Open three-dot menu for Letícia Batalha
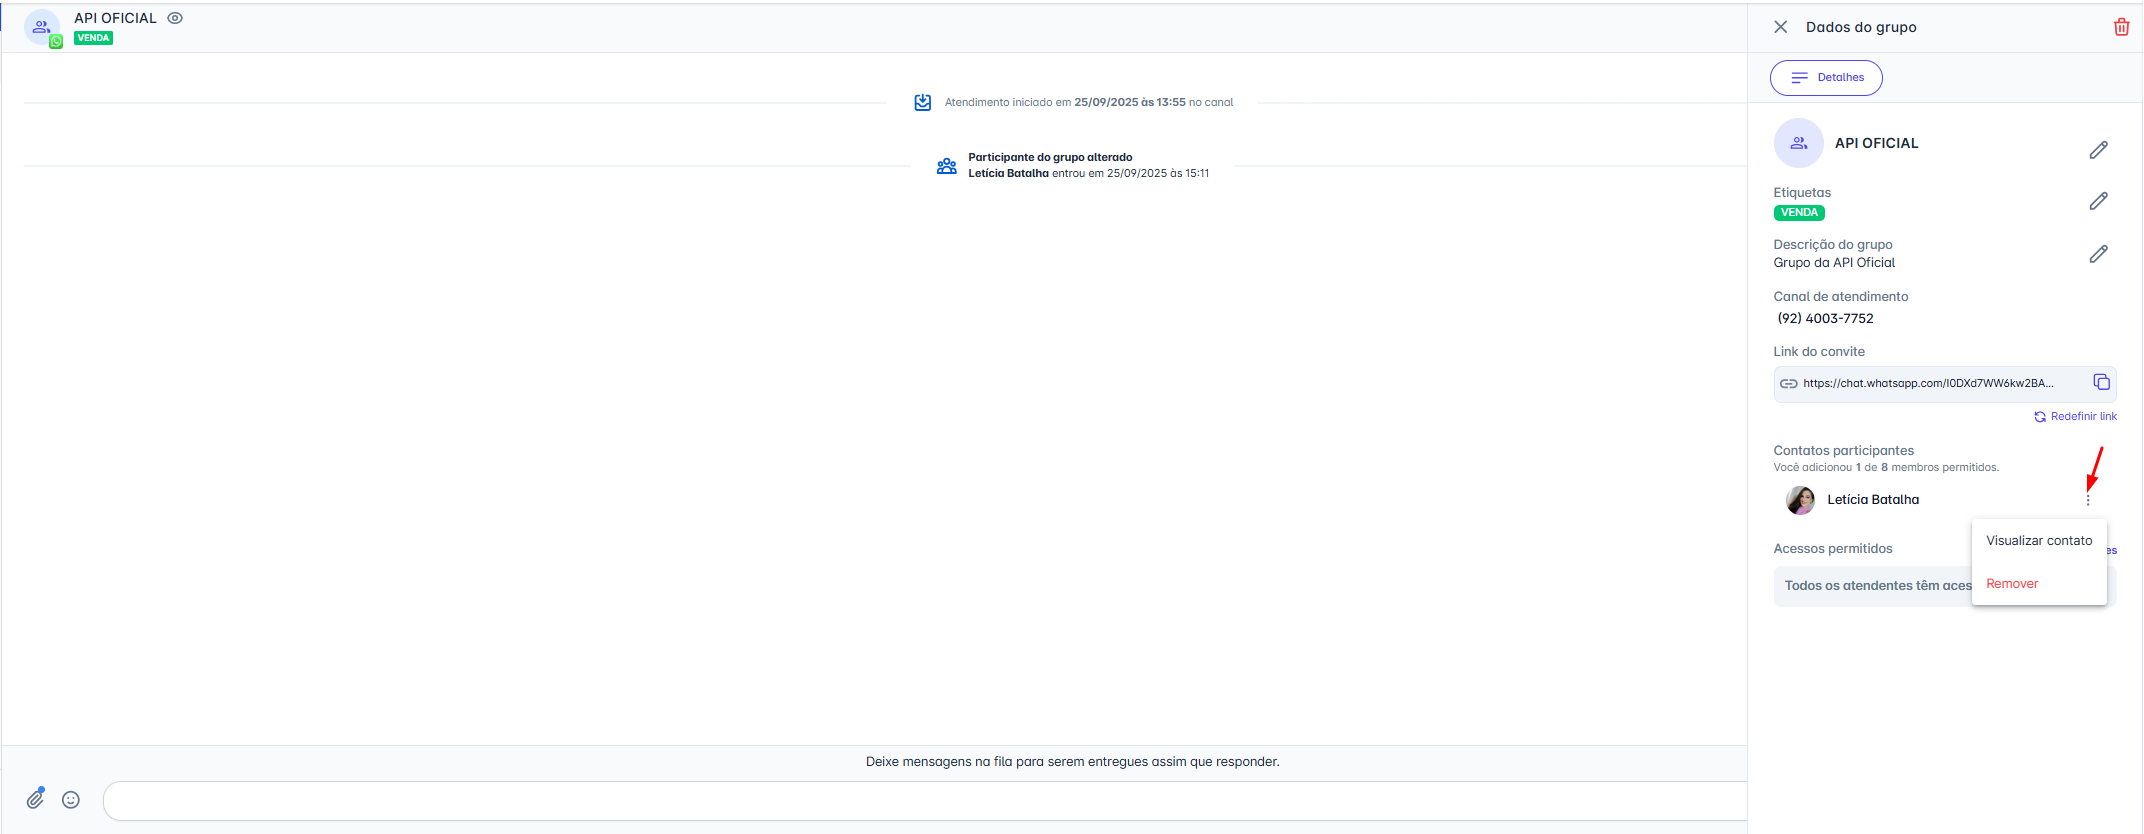2144x834 pixels. click(x=2088, y=500)
